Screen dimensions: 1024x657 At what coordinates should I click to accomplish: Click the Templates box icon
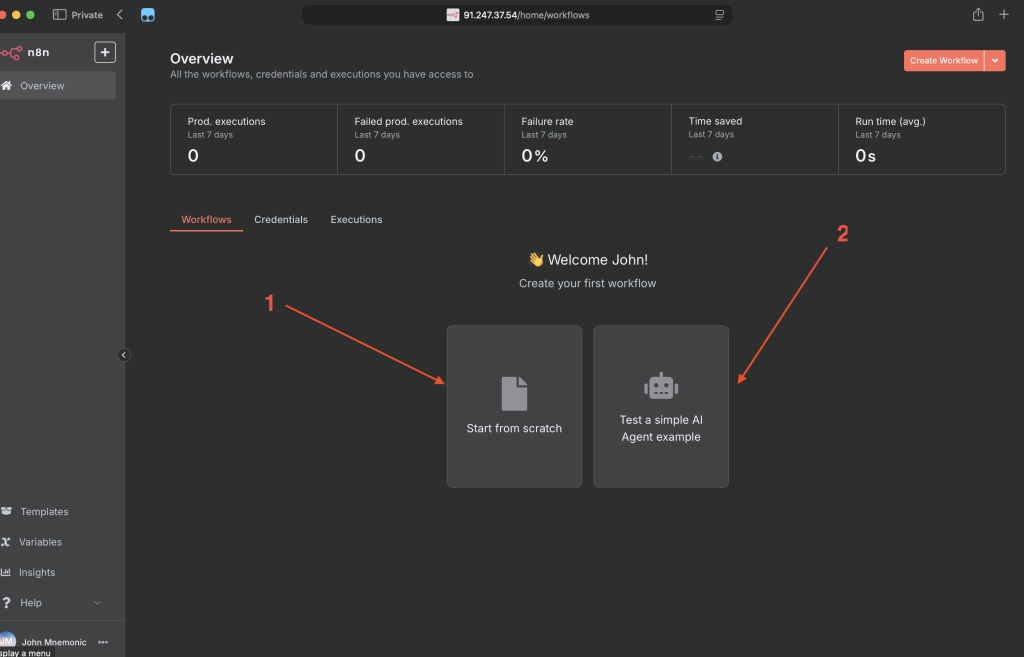click(x=7, y=511)
